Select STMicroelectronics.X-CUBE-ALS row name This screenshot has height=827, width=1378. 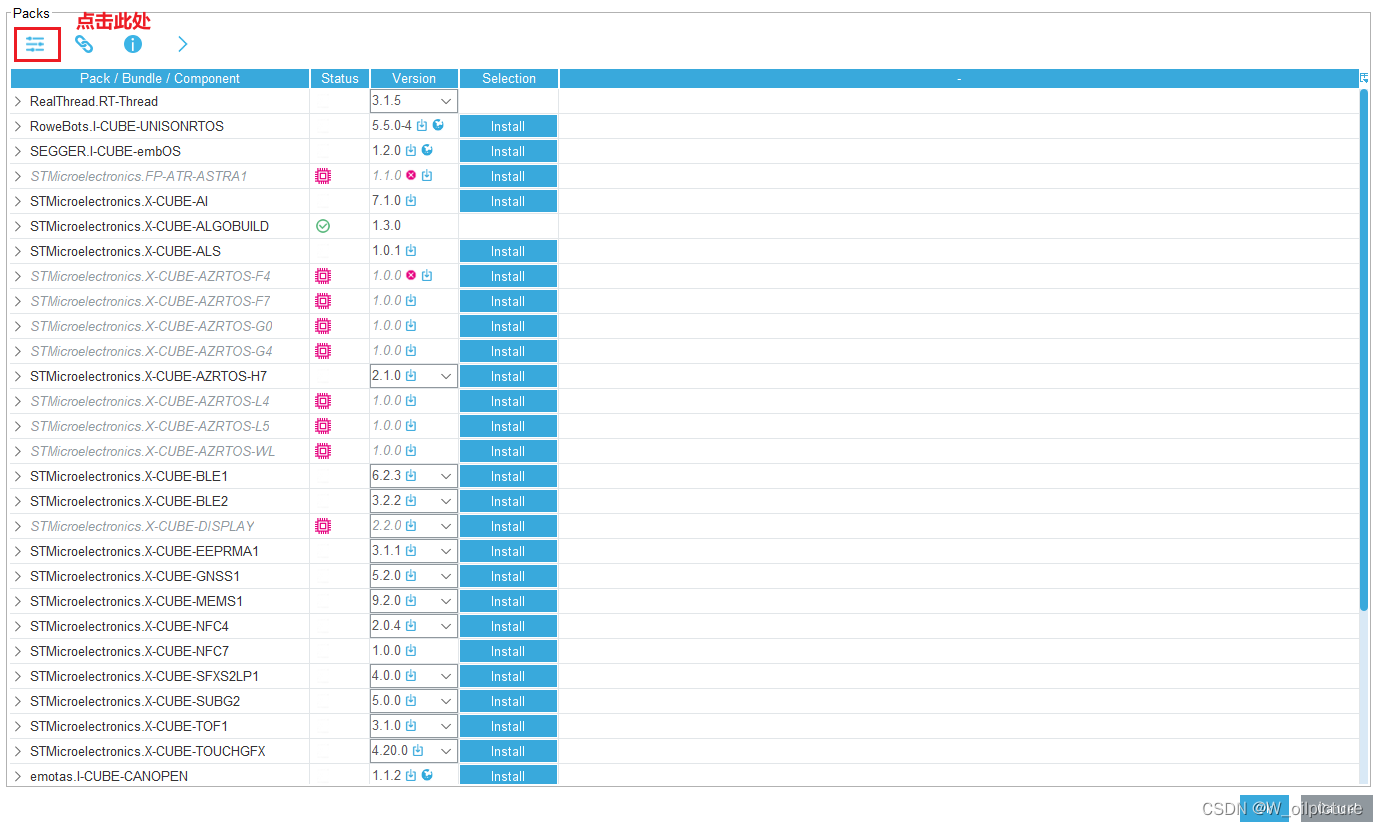(x=125, y=251)
